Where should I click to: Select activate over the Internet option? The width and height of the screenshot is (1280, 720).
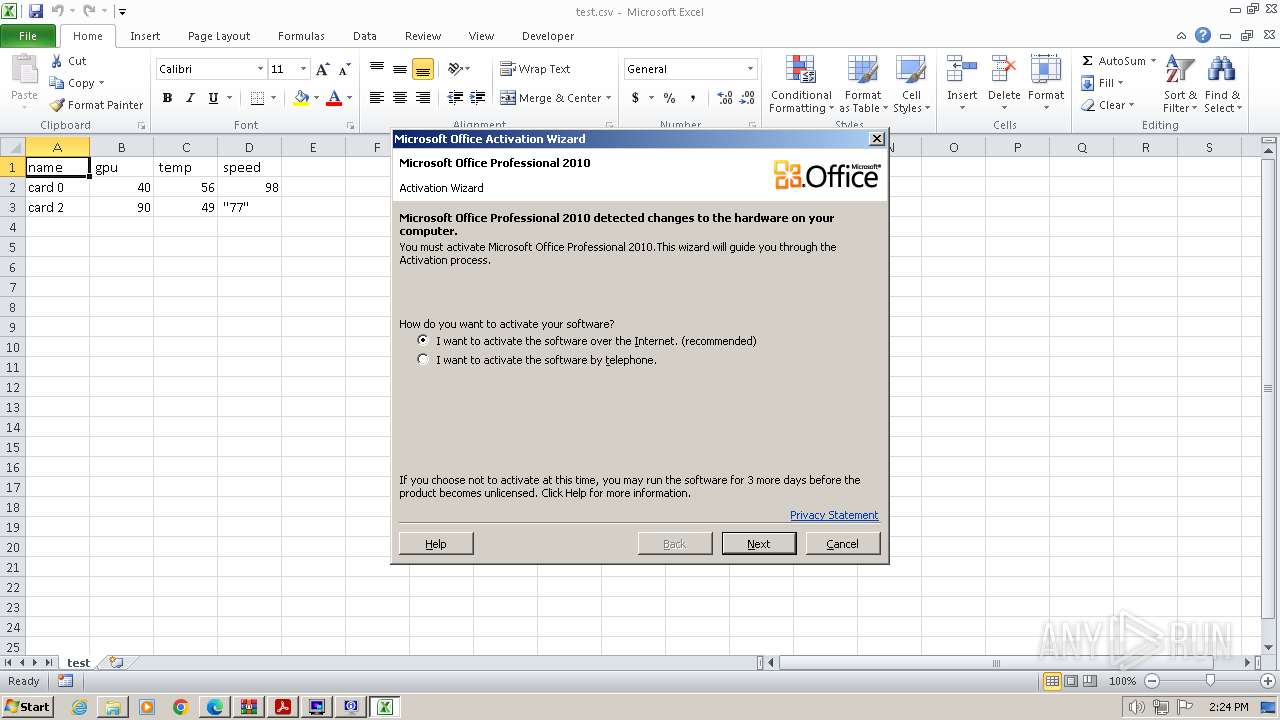click(424, 341)
